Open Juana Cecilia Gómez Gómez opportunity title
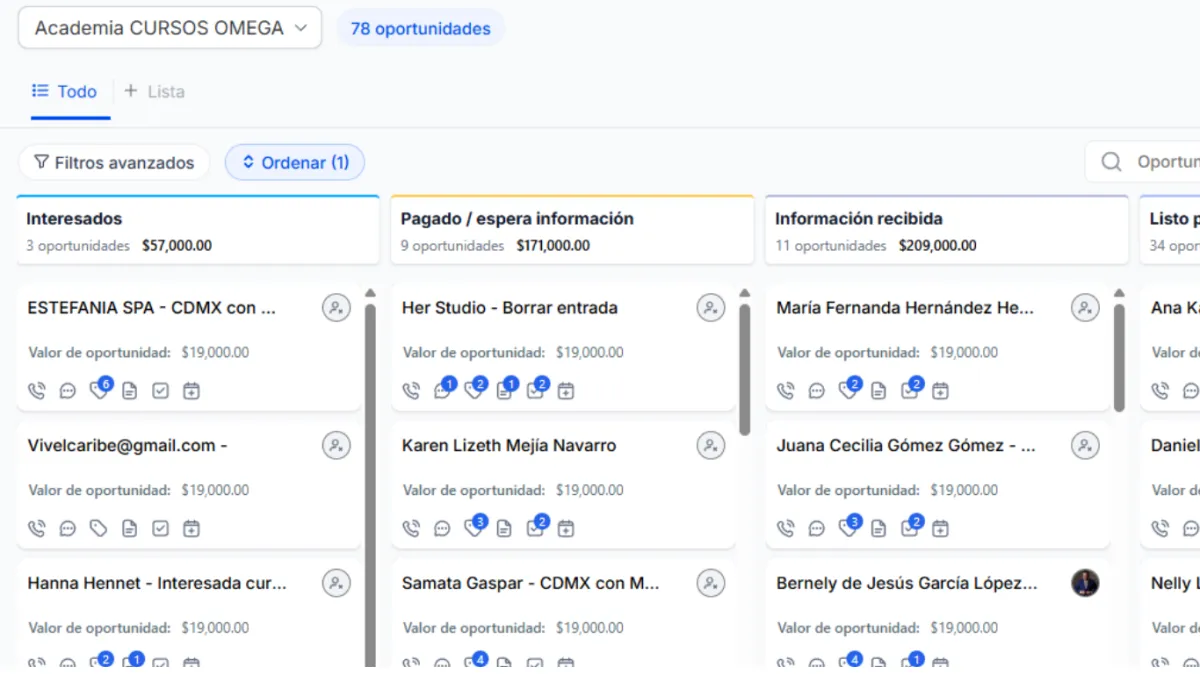This screenshot has width=1200, height=674. click(906, 446)
